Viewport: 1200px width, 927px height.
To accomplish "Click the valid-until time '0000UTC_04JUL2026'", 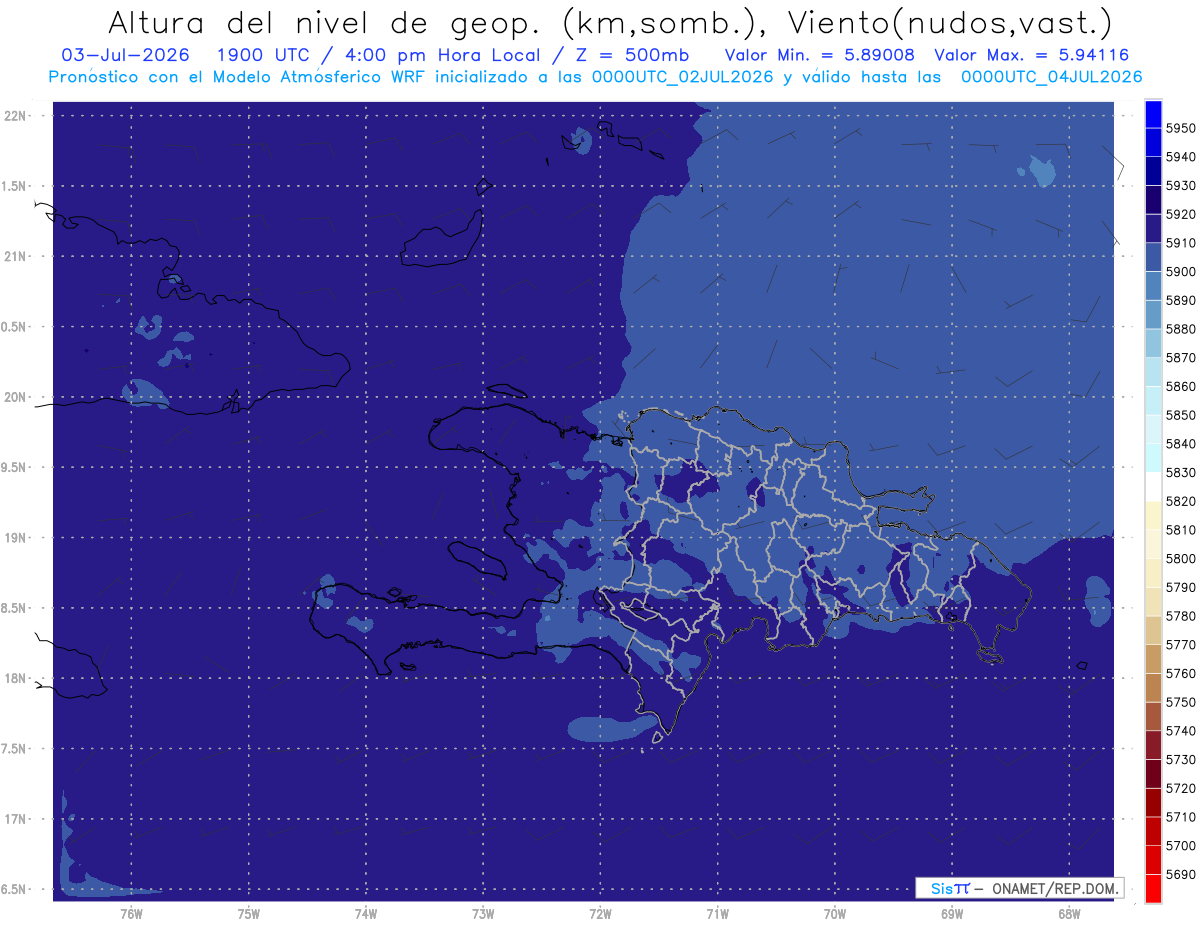I will [1051, 77].
